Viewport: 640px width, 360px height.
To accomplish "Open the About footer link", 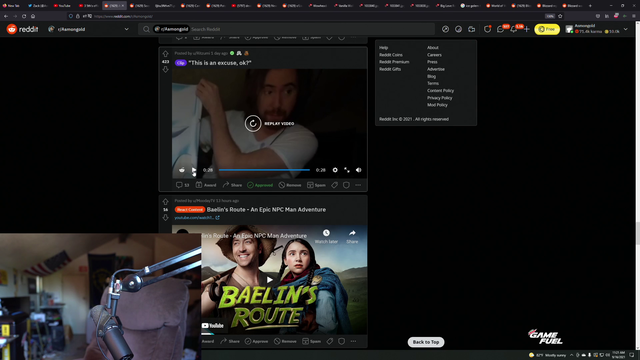I will tap(433, 48).
